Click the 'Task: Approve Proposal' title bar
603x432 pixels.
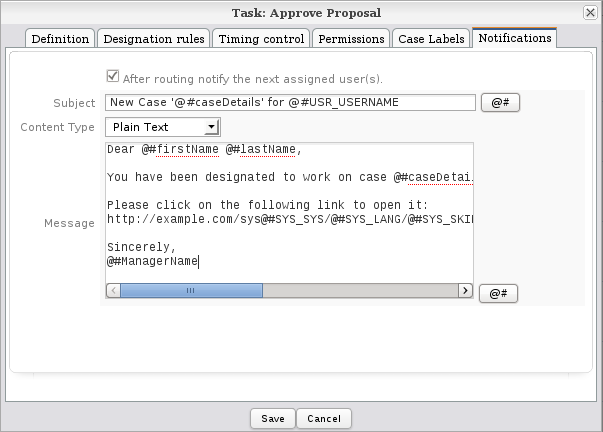point(300,12)
